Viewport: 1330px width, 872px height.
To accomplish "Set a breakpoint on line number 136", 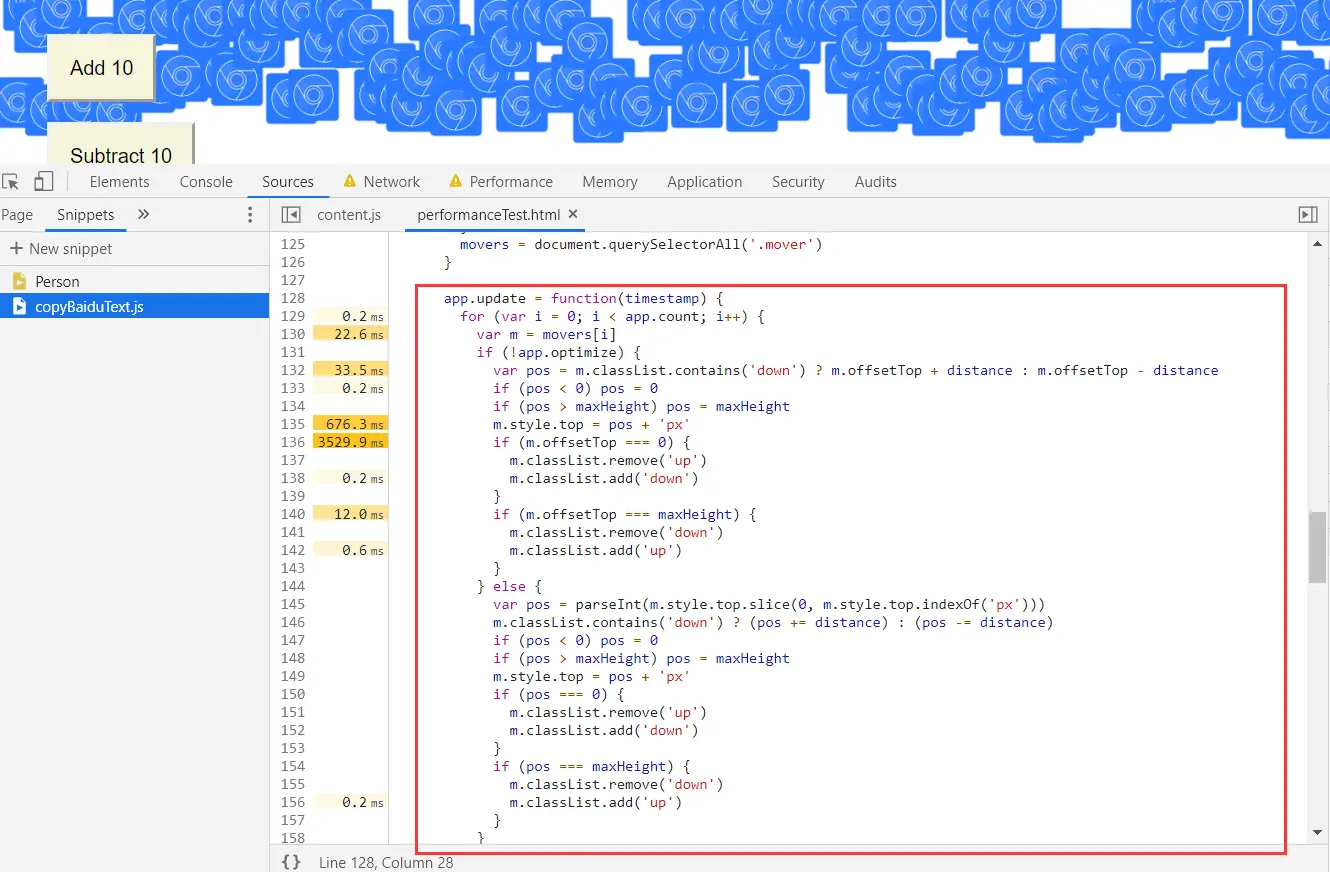I will pyautogui.click(x=292, y=442).
